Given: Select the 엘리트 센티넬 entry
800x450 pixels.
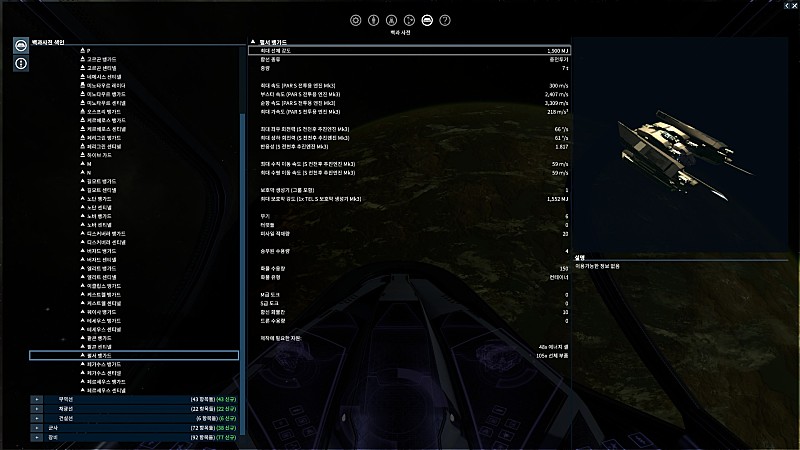Looking at the screenshot, I should [x=102, y=277].
